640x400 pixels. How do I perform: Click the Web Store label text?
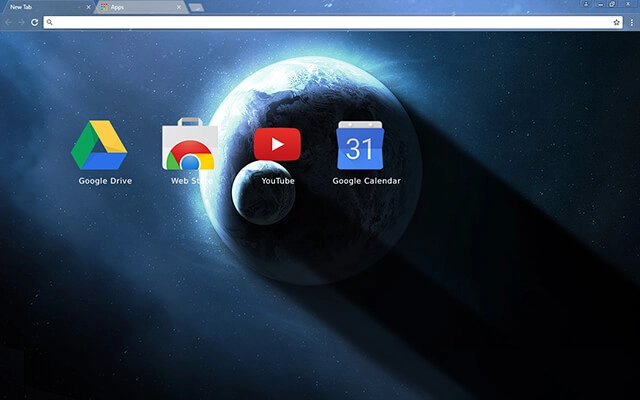[x=191, y=181]
